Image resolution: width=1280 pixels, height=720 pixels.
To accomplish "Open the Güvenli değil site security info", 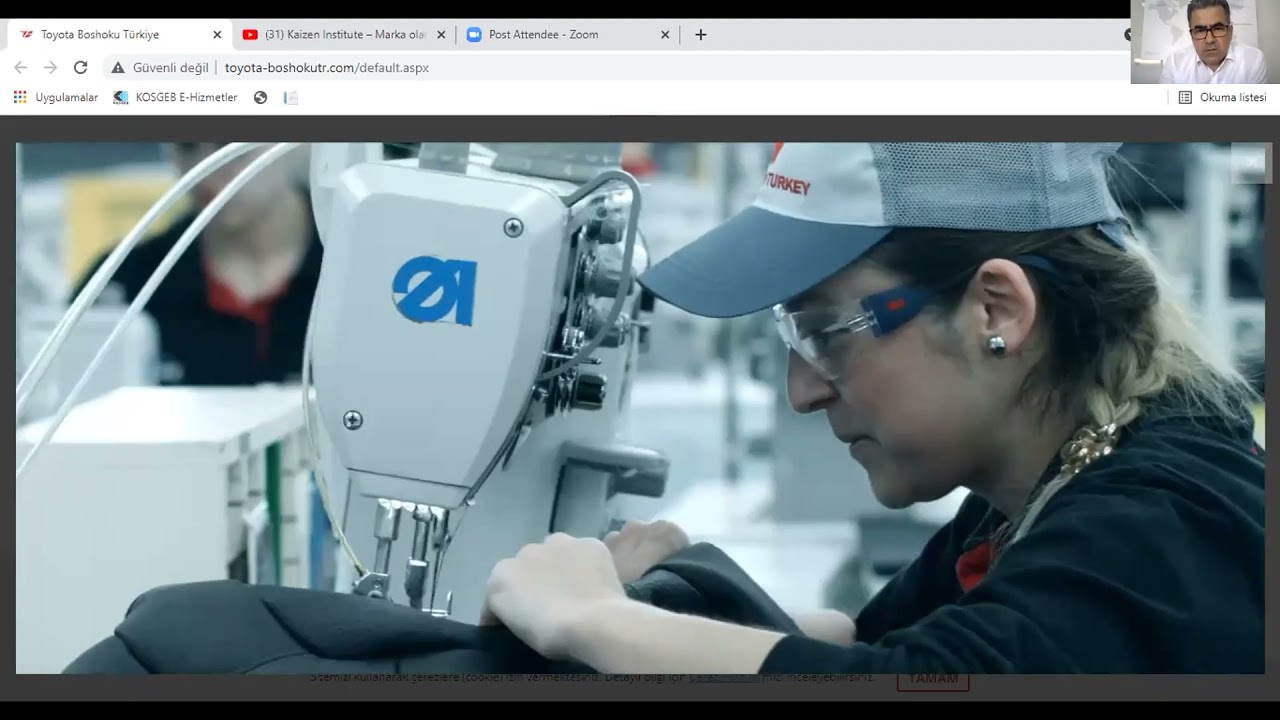I will coord(161,67).
